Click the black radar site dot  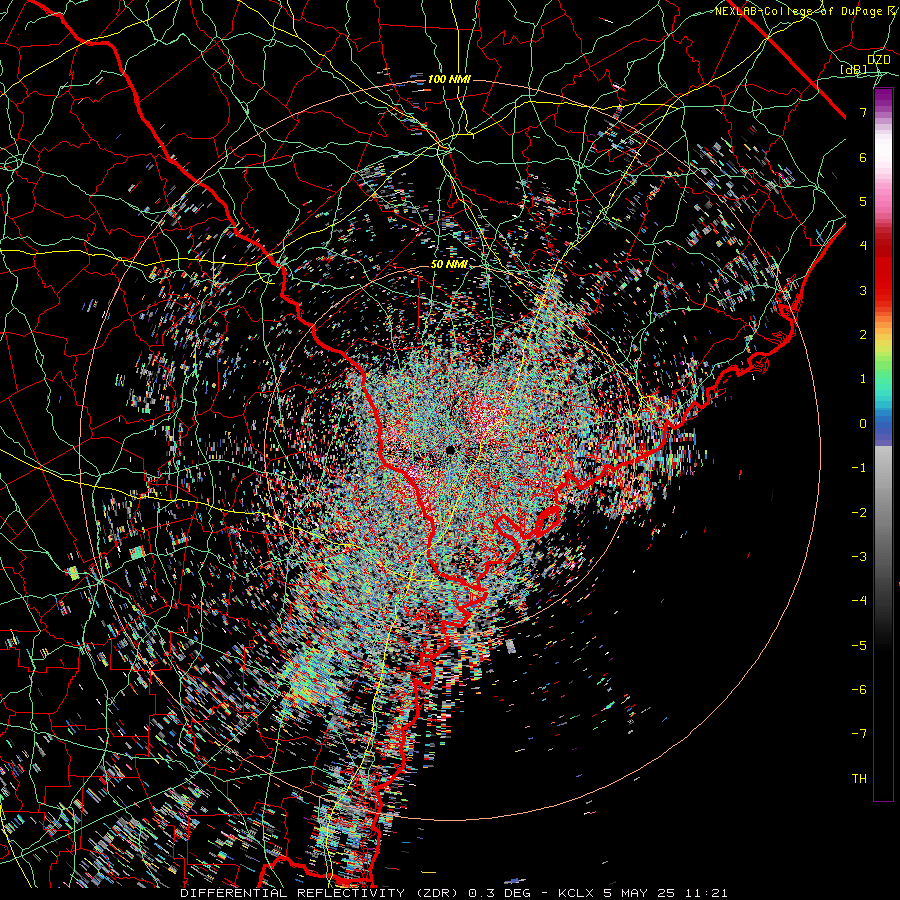(451, 450)
